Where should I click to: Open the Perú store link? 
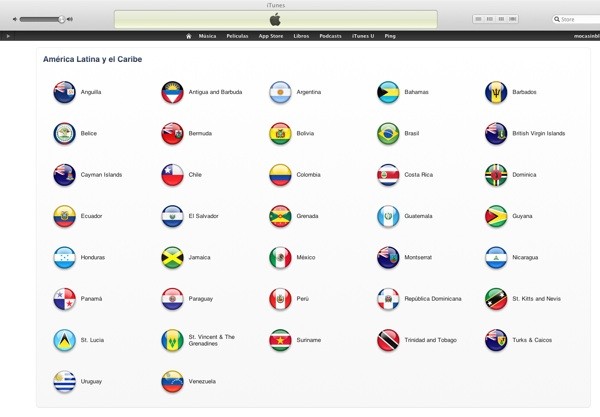[x=302, y=299]
